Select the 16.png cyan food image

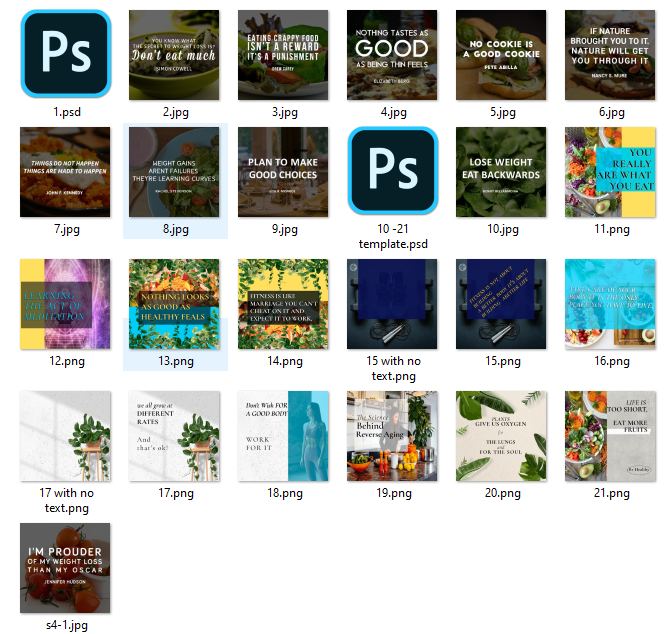click(610, 304)
